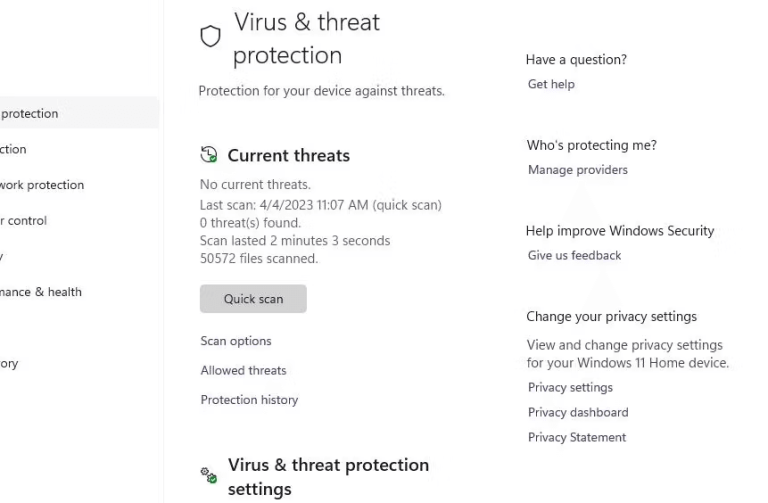Open the performance & health sidebar item
Viewport: 768px width, 503px height.
(41, 292)
